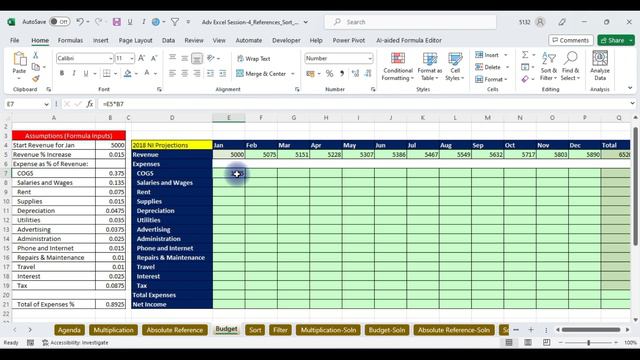Click the Cut scissors icon
Image resolution: width=640 pixels, height=360 pixels.
click(x=36, y=55)
